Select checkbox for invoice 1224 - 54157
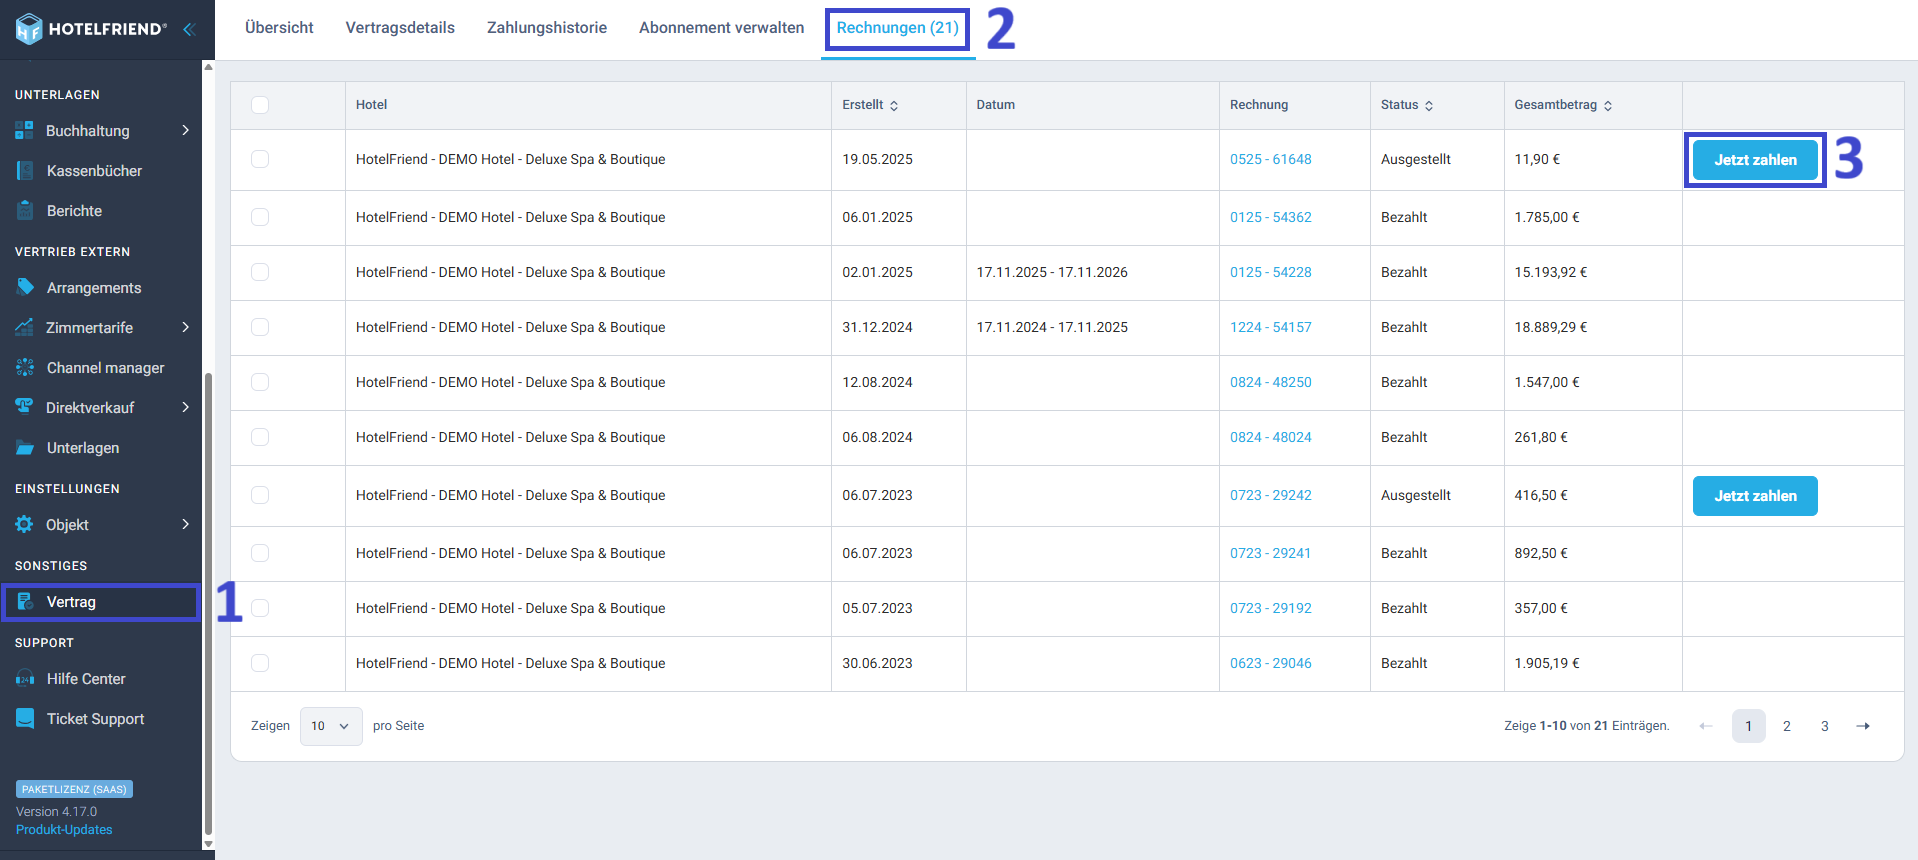Screen dimensions: 1918x860 point(260,327)
